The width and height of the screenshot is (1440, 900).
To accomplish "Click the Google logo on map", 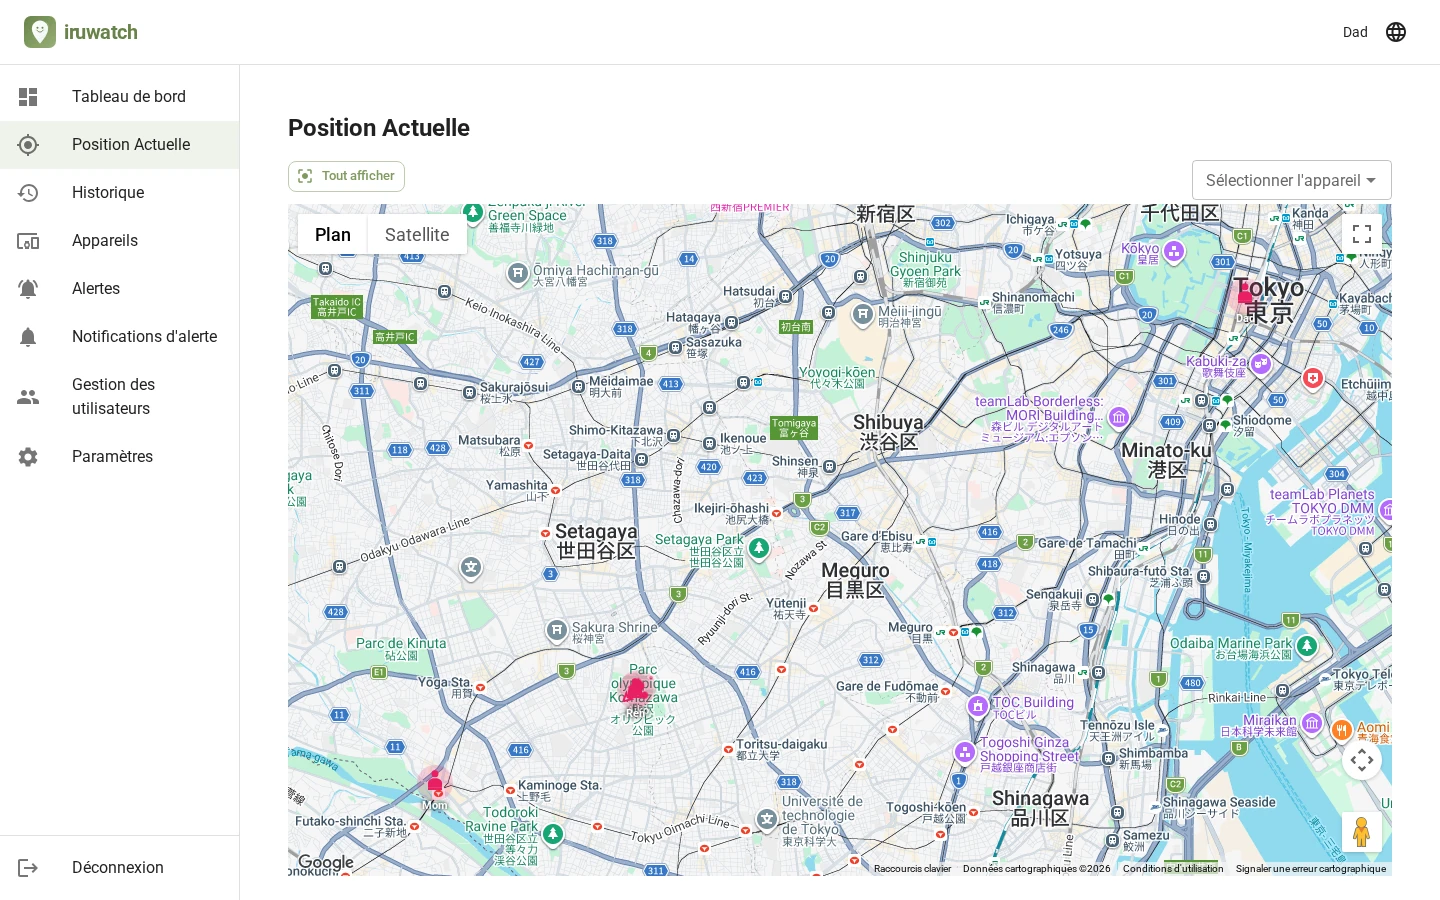I will click(326, 862).
